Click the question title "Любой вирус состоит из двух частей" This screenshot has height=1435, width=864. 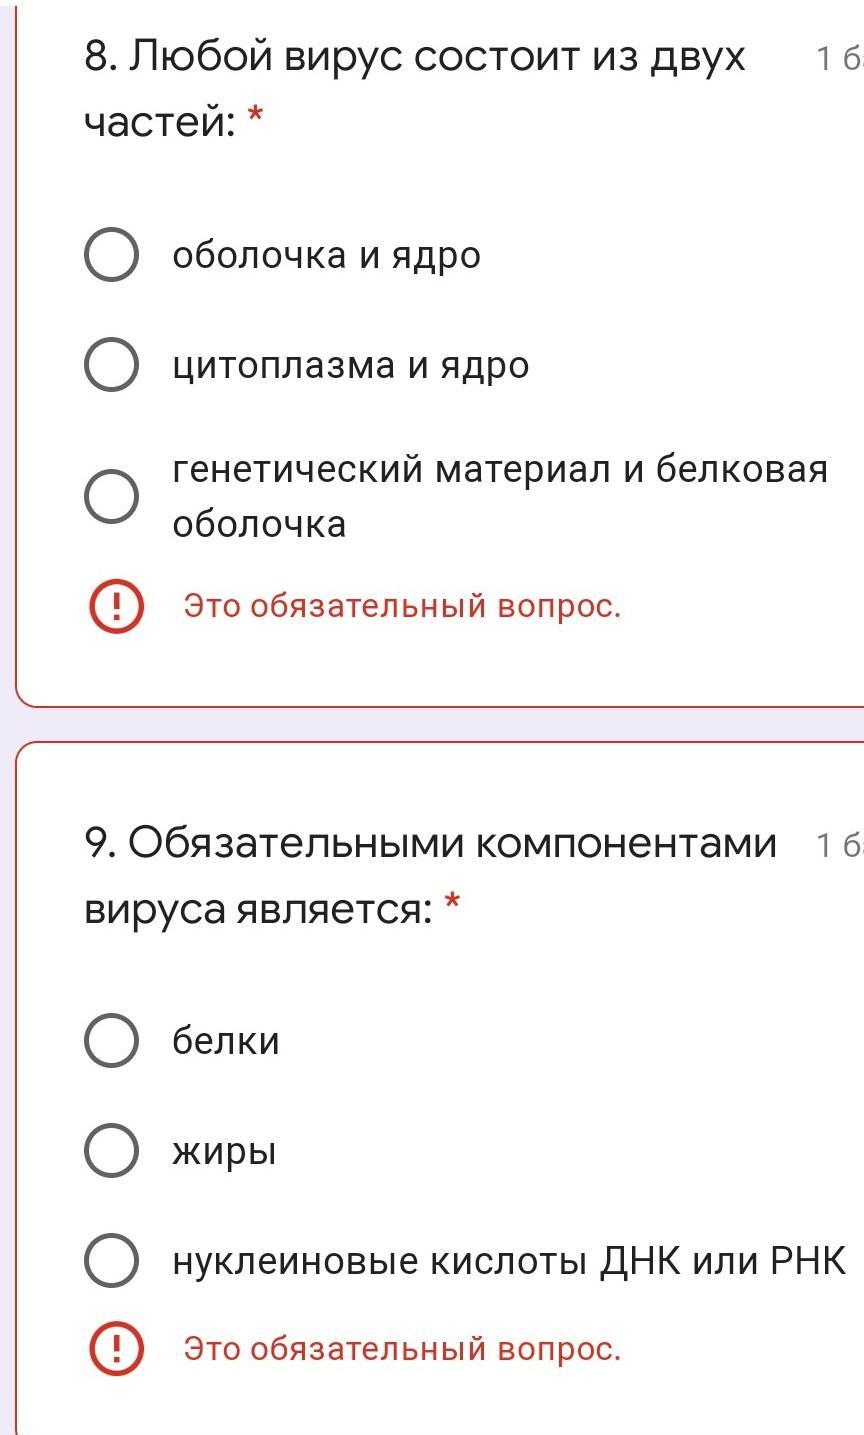point(414,89)
